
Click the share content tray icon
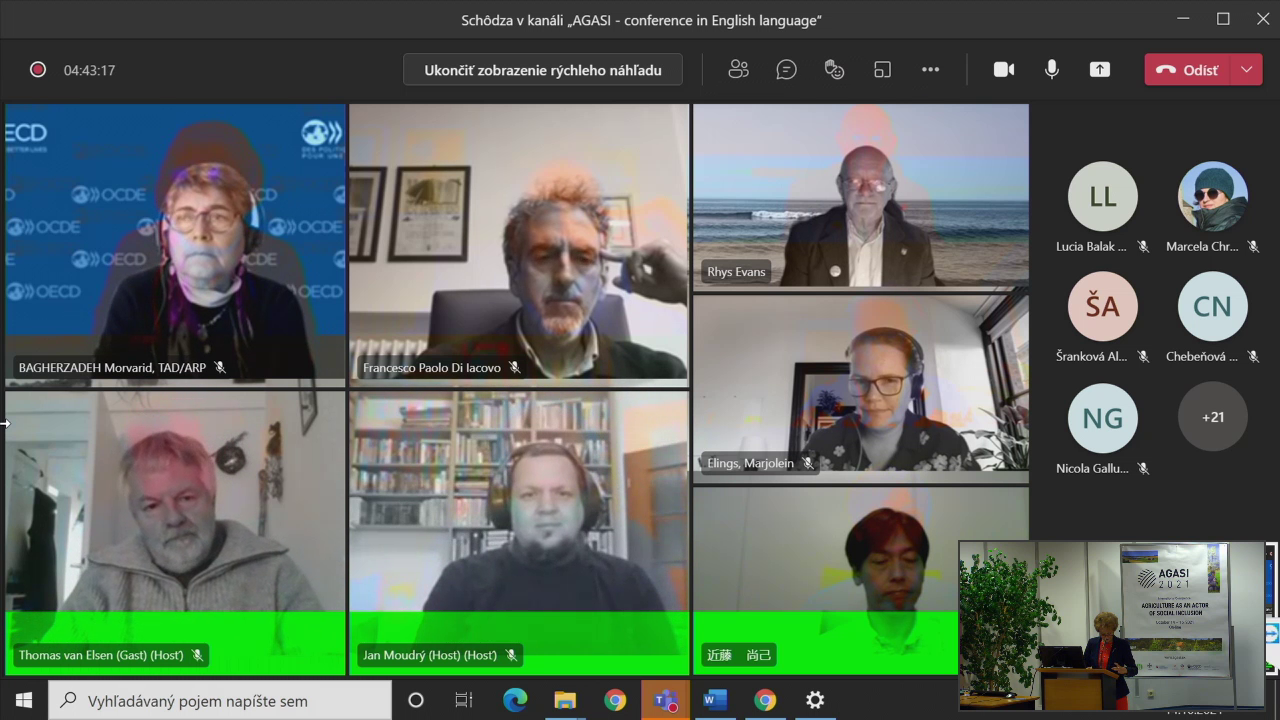click(1100, 69)
